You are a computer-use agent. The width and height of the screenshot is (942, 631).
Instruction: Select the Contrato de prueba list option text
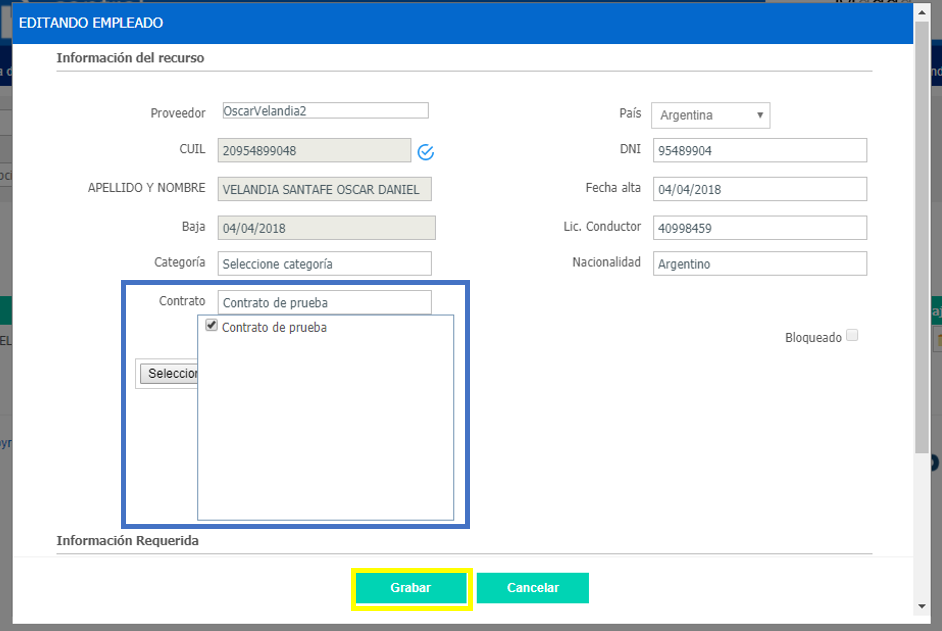(x=275, y=328)
